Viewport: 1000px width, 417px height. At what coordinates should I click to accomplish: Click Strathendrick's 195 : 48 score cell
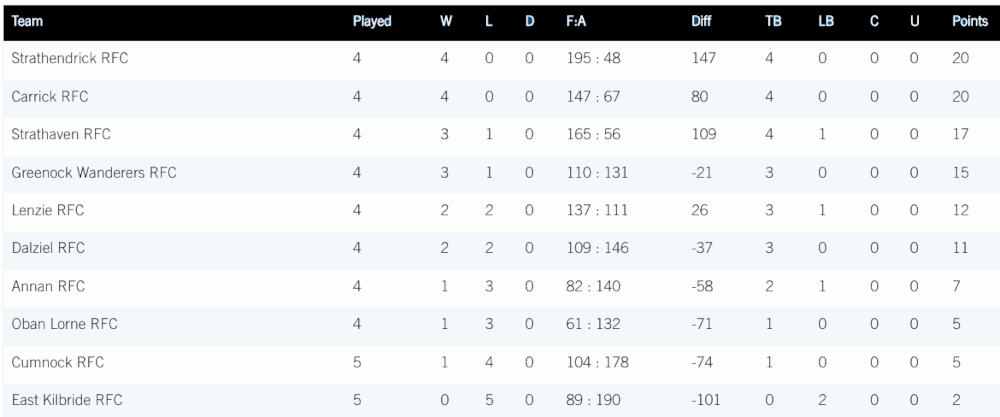[x=592, y=59]
